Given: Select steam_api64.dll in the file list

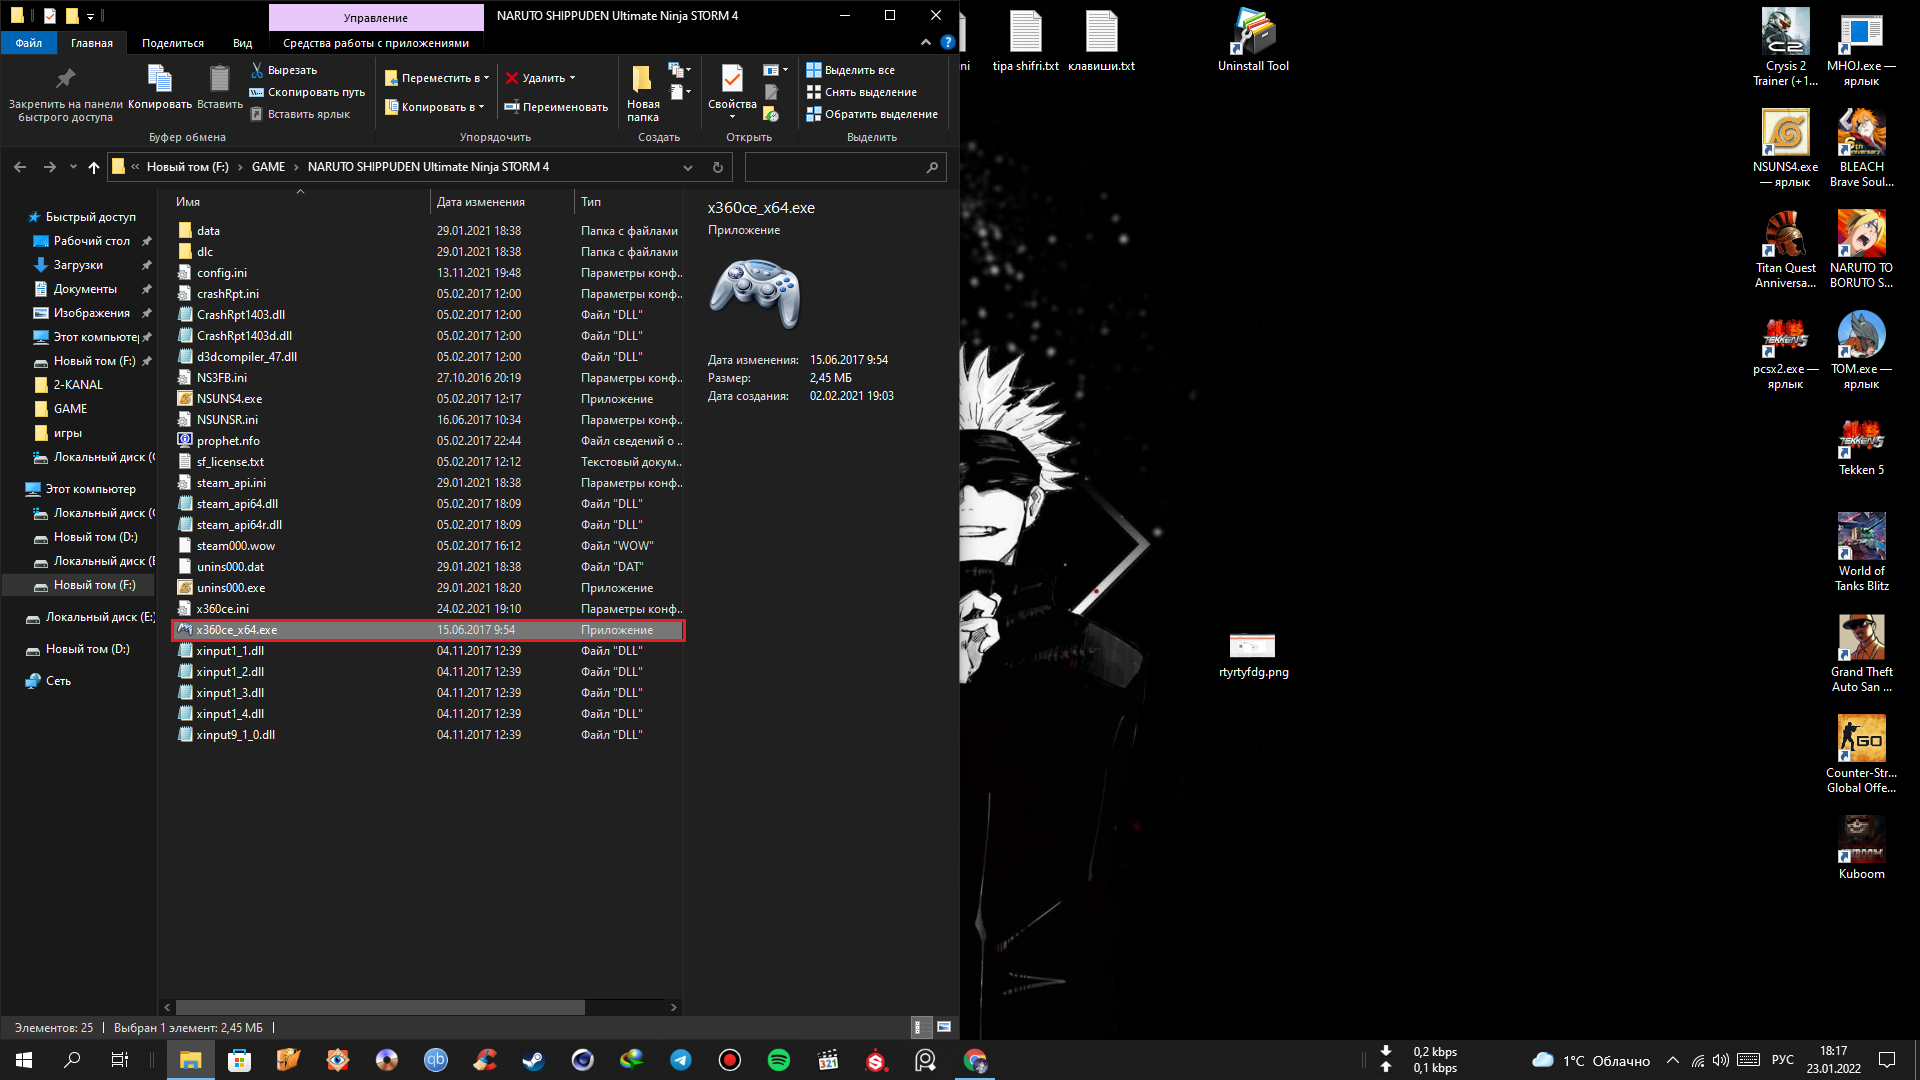Looking at the screenshot, I should pos(427,504).
